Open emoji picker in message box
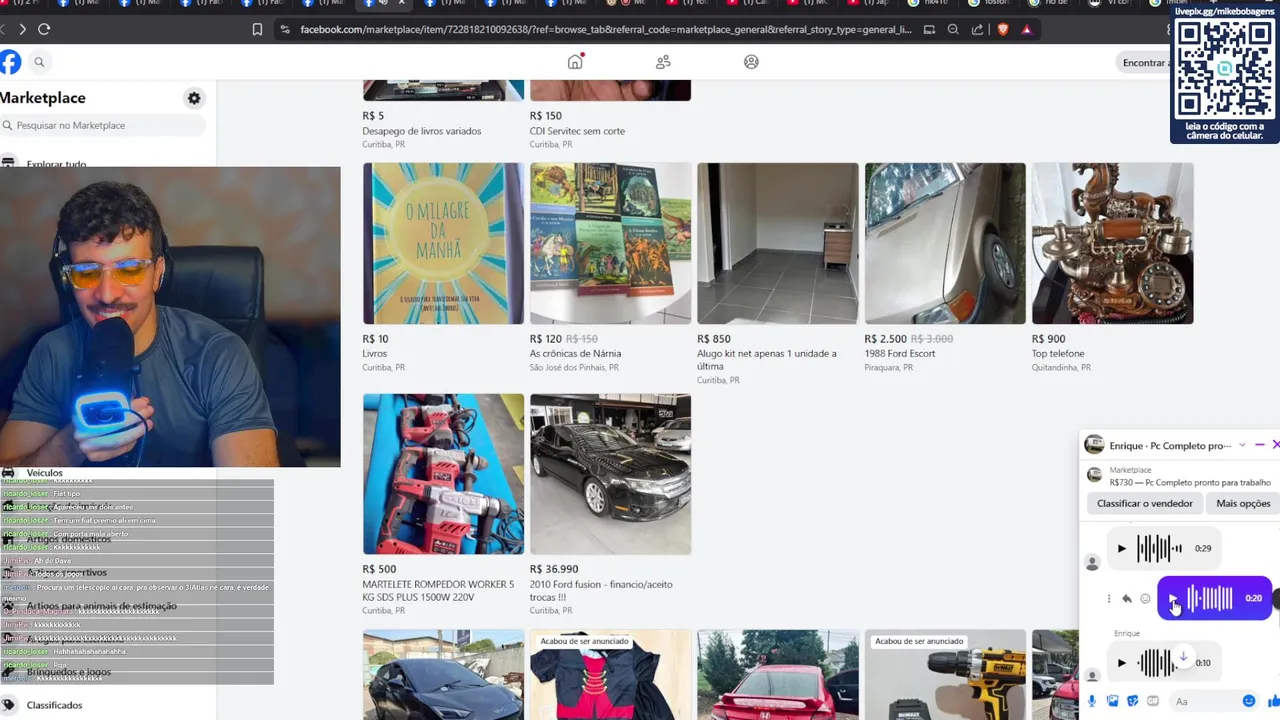 tap(1249, 701)
